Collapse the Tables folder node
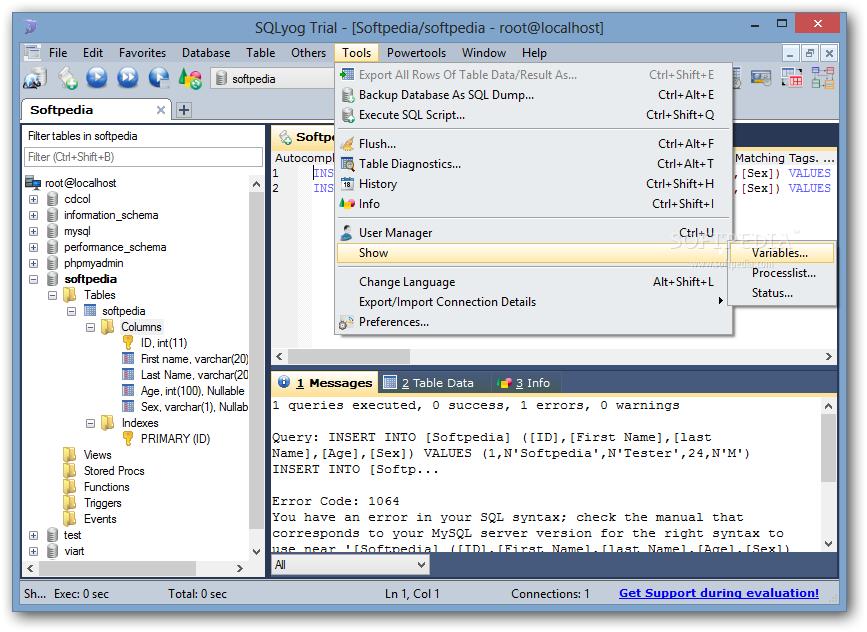 click(53, 295)
